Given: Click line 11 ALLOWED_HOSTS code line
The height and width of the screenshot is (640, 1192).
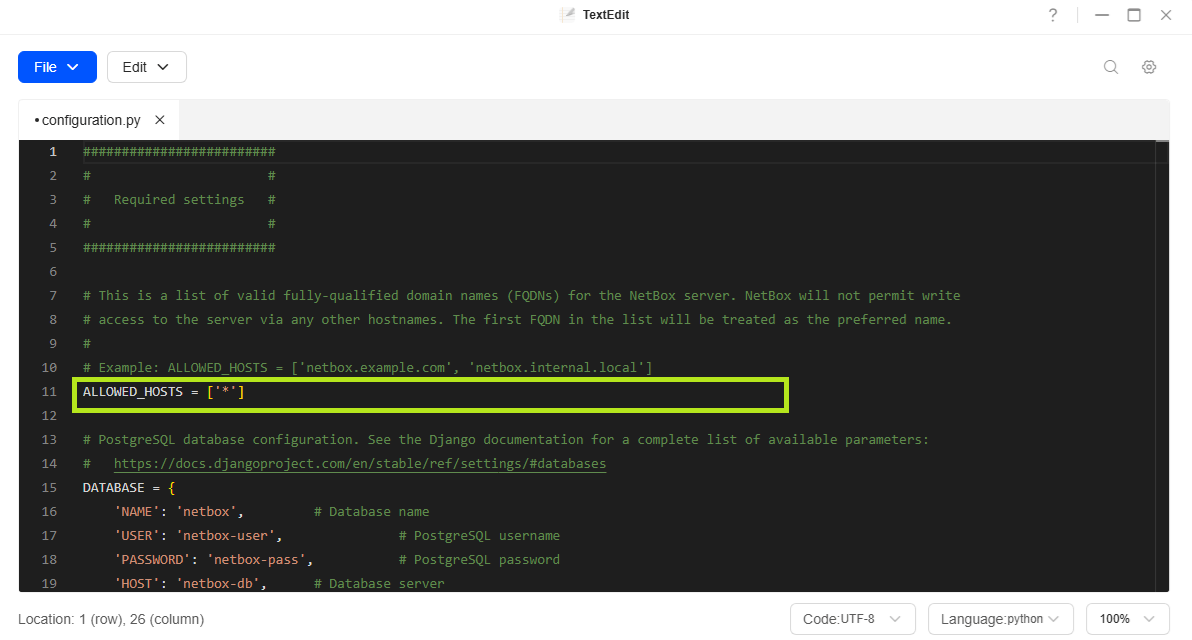Looking at the screenshot, I should (x=164, y=392).
